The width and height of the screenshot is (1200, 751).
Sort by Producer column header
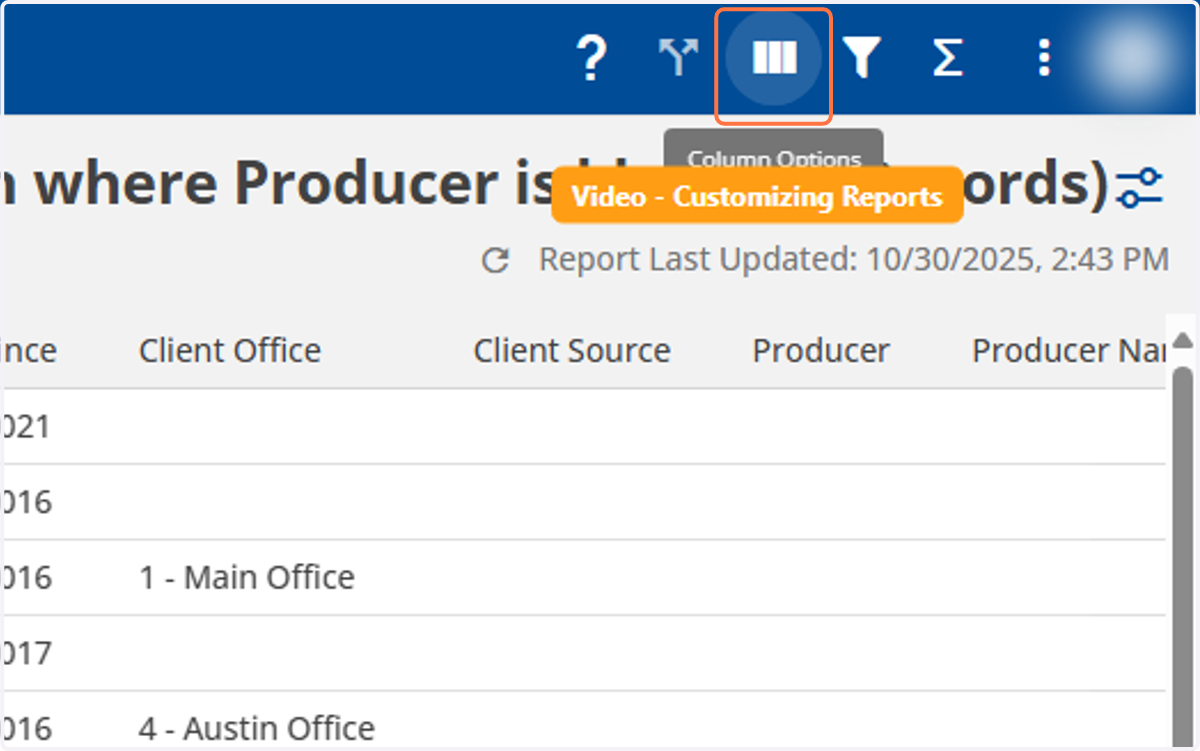[x=821, y=351]
